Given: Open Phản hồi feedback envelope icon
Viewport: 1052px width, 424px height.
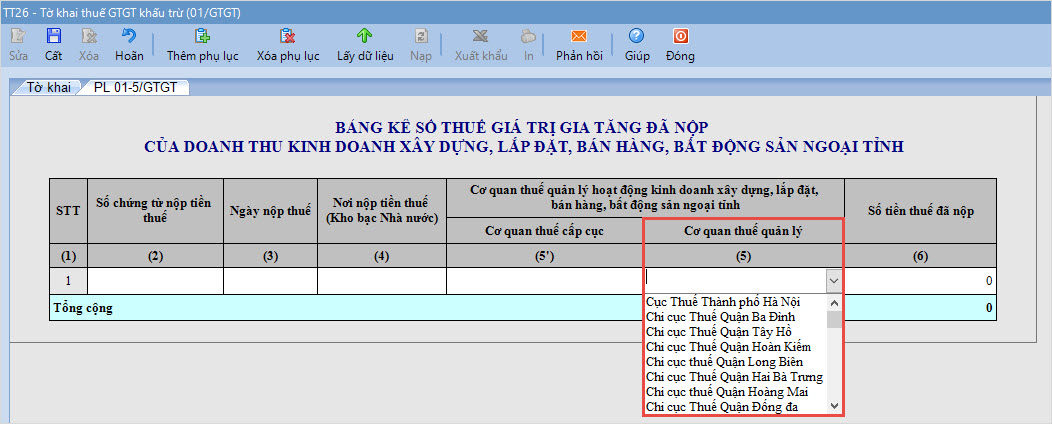Looking at the screenshot, I should [579, 37].
